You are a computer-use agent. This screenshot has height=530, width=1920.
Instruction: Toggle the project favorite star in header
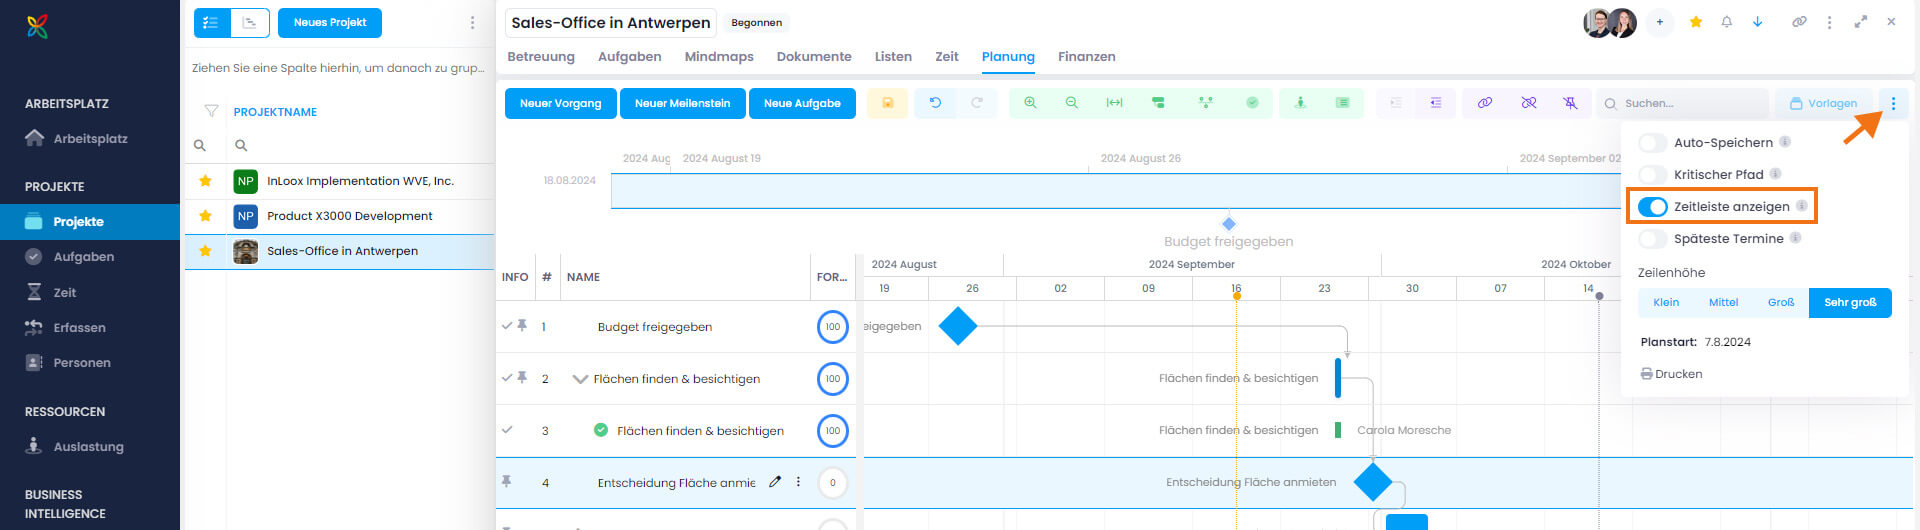pos(1696,22)
